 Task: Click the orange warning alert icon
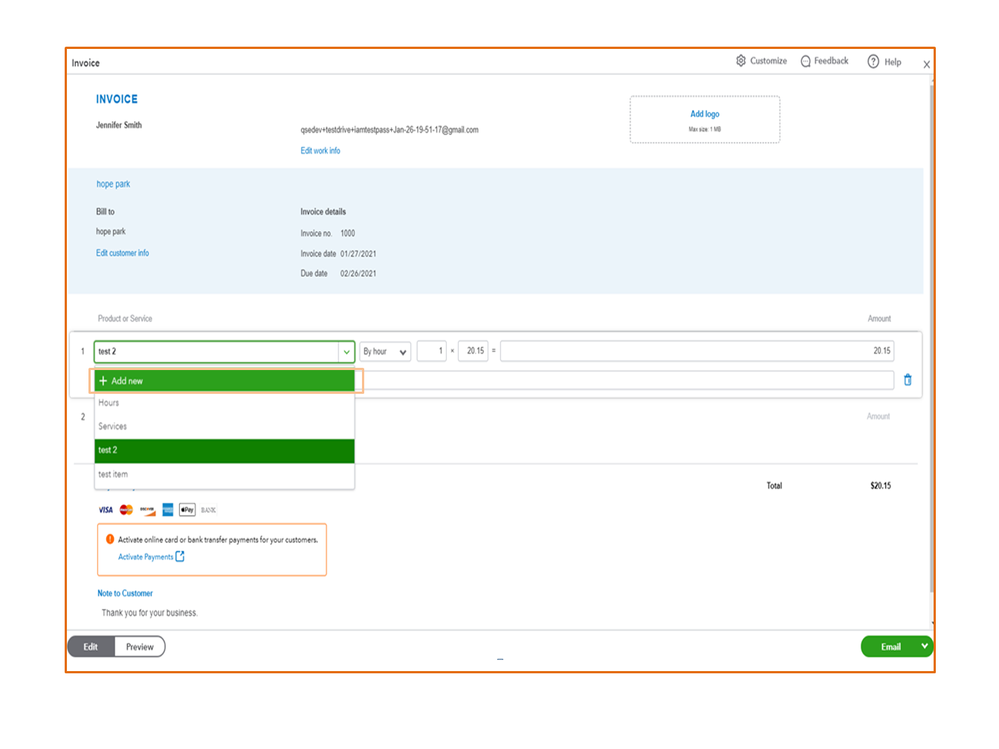[110, 539]
